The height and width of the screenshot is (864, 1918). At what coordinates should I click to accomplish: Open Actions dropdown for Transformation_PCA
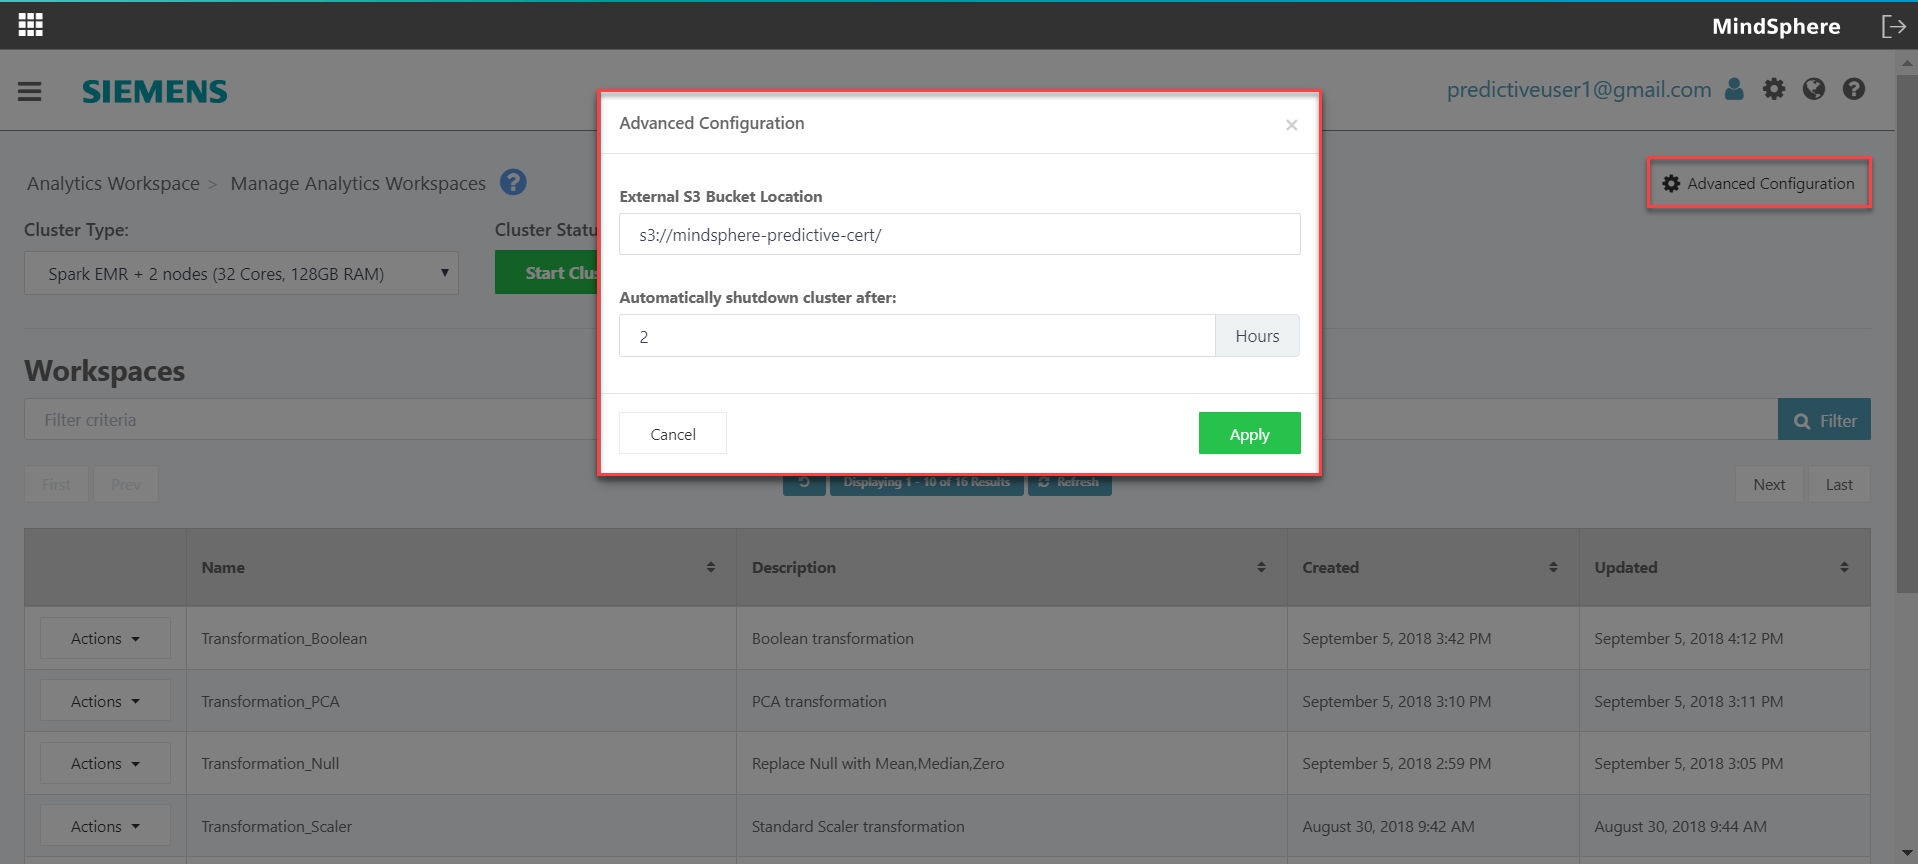tap(105, 701)
